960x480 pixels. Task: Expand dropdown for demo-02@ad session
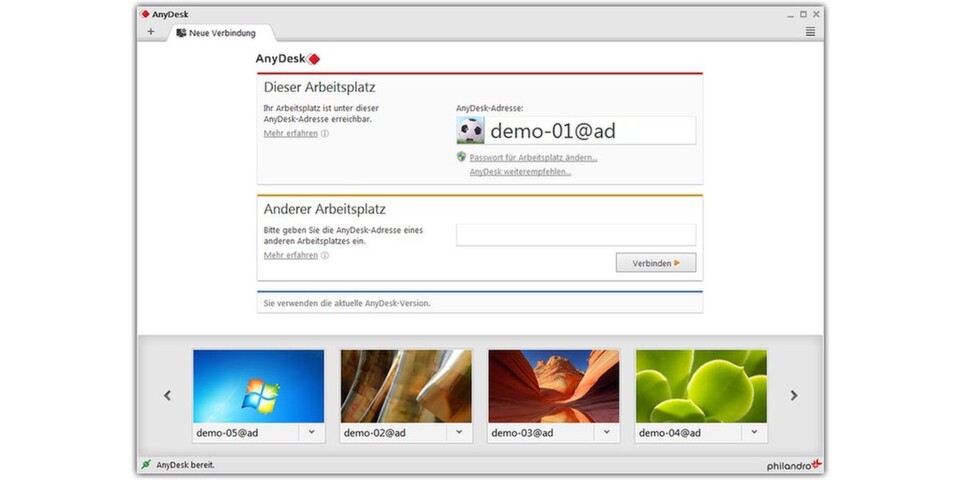[x=459, y=432]
